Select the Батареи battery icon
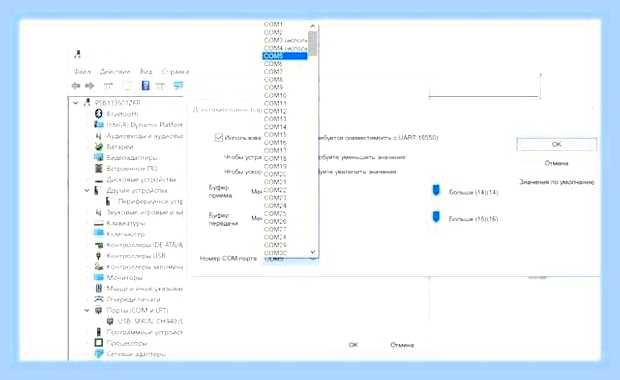This screenshot has width=620, height=380. (x=99, y=147)
